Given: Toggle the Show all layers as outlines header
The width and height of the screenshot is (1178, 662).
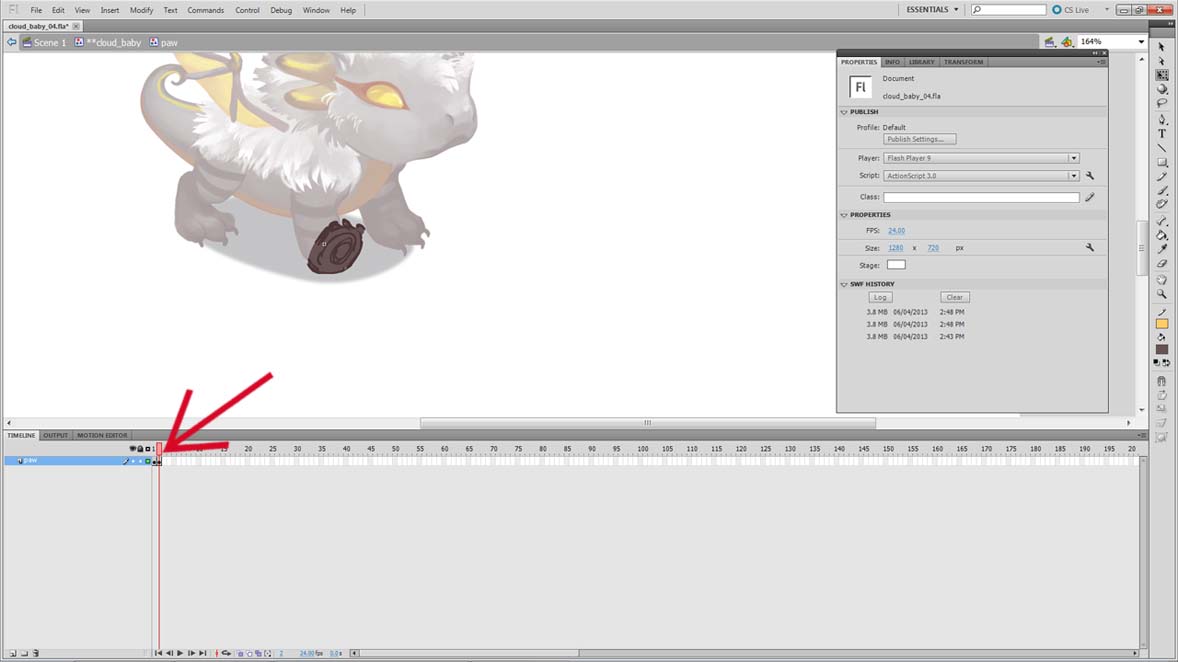Looking at the screenshot, I should click(x=148, y=449).
